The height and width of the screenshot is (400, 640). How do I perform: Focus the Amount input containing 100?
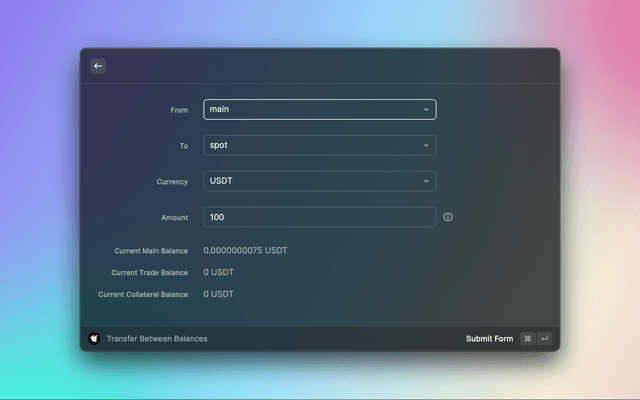tap(319, 217)
